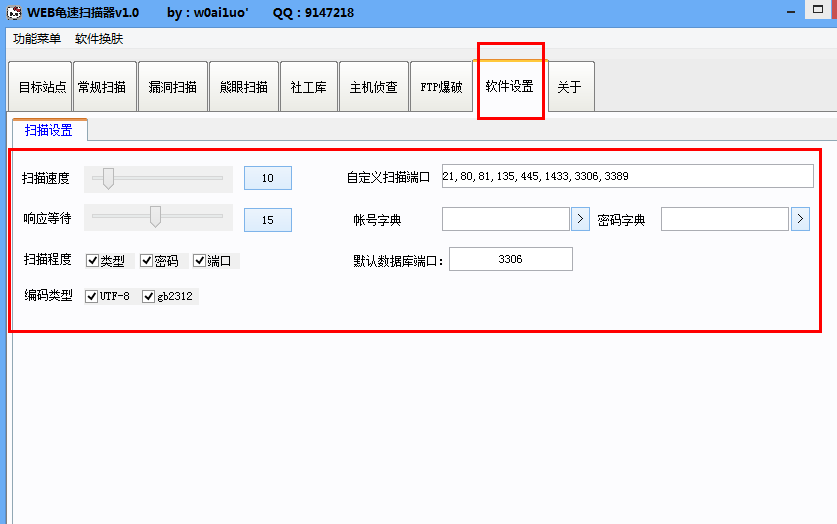The image size is (837, 524).
Task: Select the 软件设置 tab
Action: click(510, 86)
